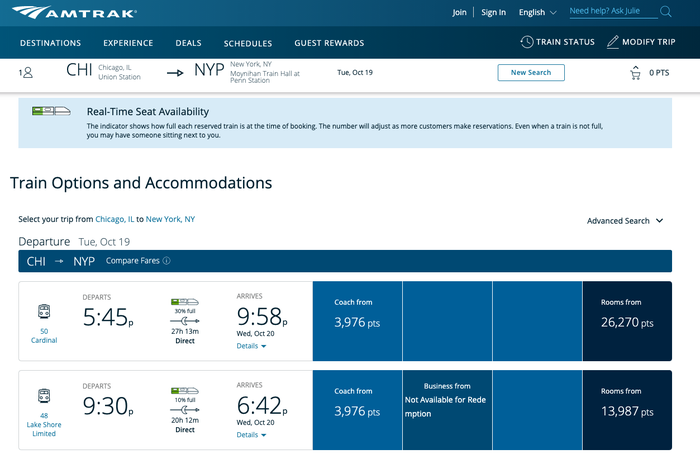Open the Destinations menu
Image resolution: width=700 pixels, height=454 pixels.
pyautogui.click(x=50, y=43)
